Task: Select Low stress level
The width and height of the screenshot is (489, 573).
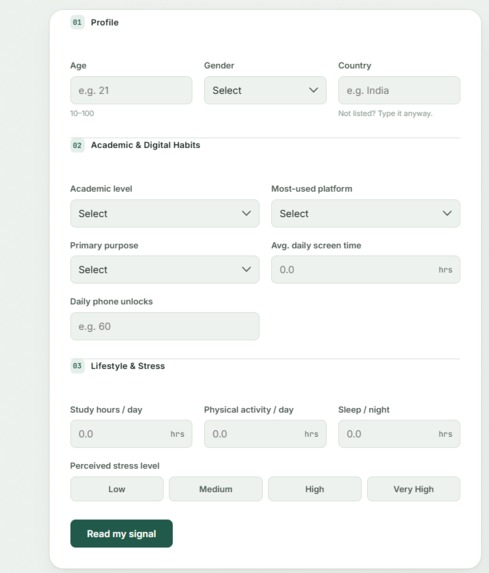Action: tap(117, 489)
